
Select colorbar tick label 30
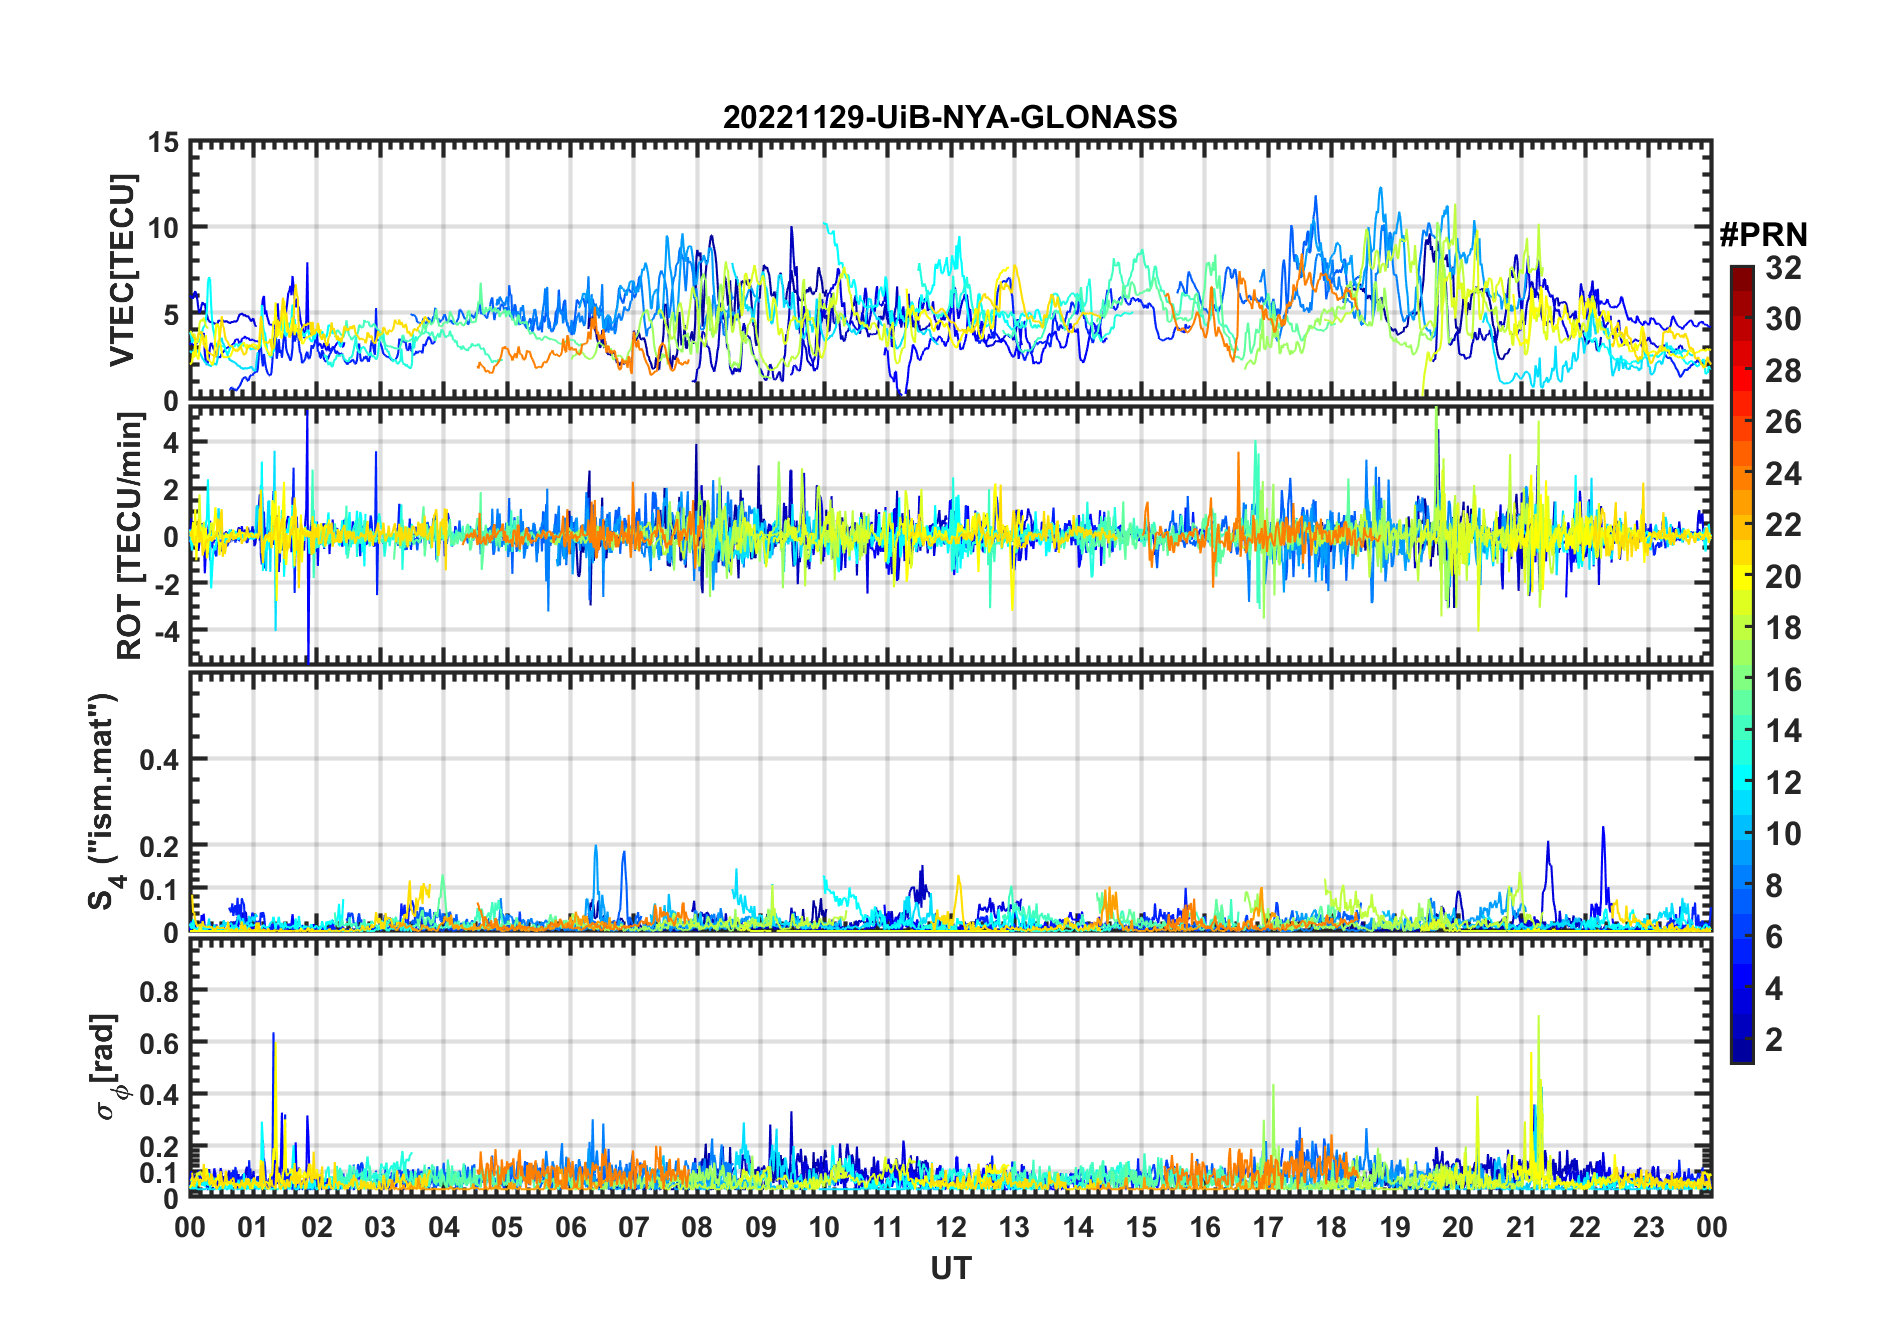(1783, 319)
